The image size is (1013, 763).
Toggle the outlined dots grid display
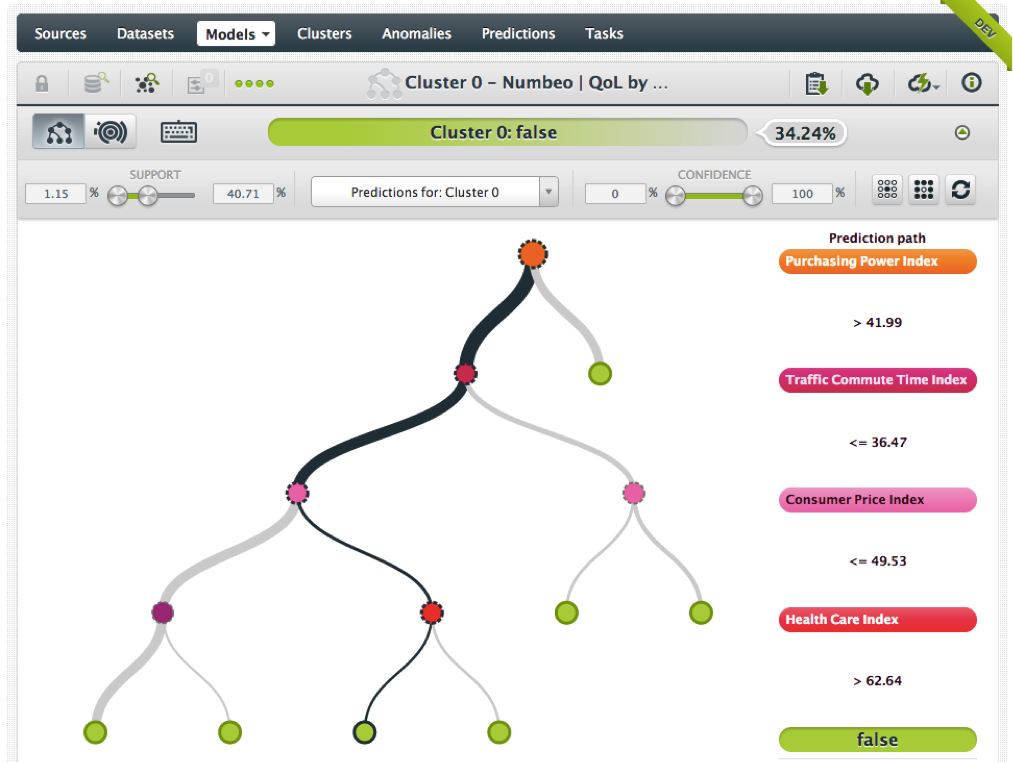[887, 190]
